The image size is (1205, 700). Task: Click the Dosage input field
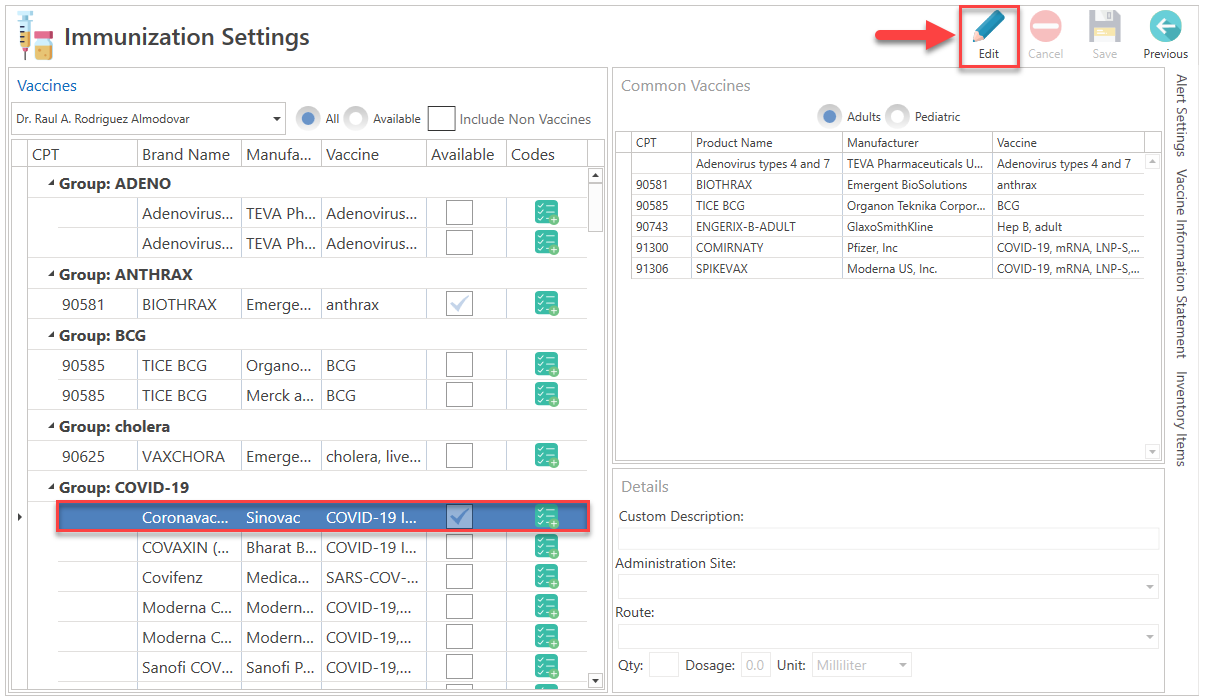point(754,665)
